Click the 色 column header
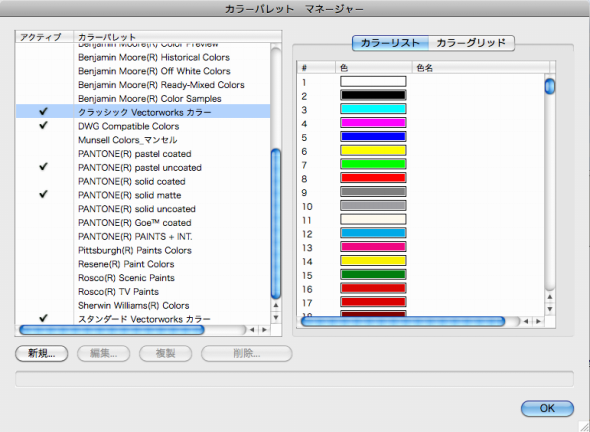 pos(374,67)
